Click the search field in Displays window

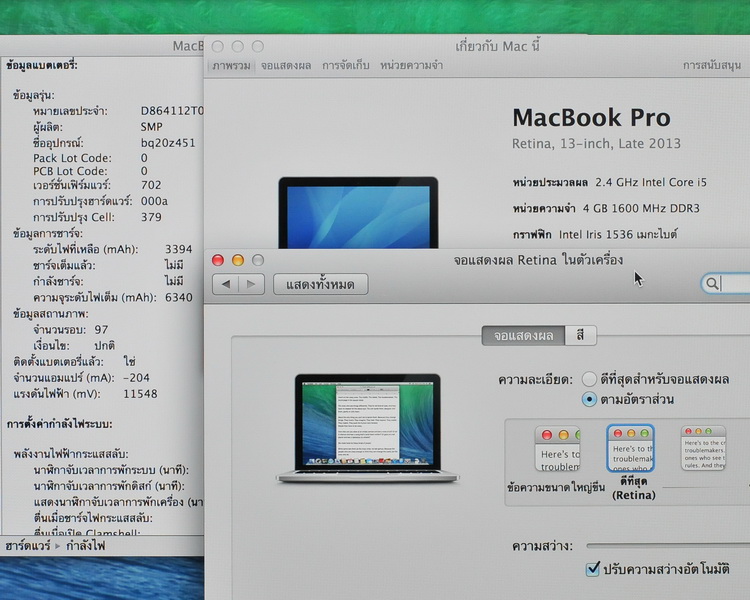tap(726, 284)
